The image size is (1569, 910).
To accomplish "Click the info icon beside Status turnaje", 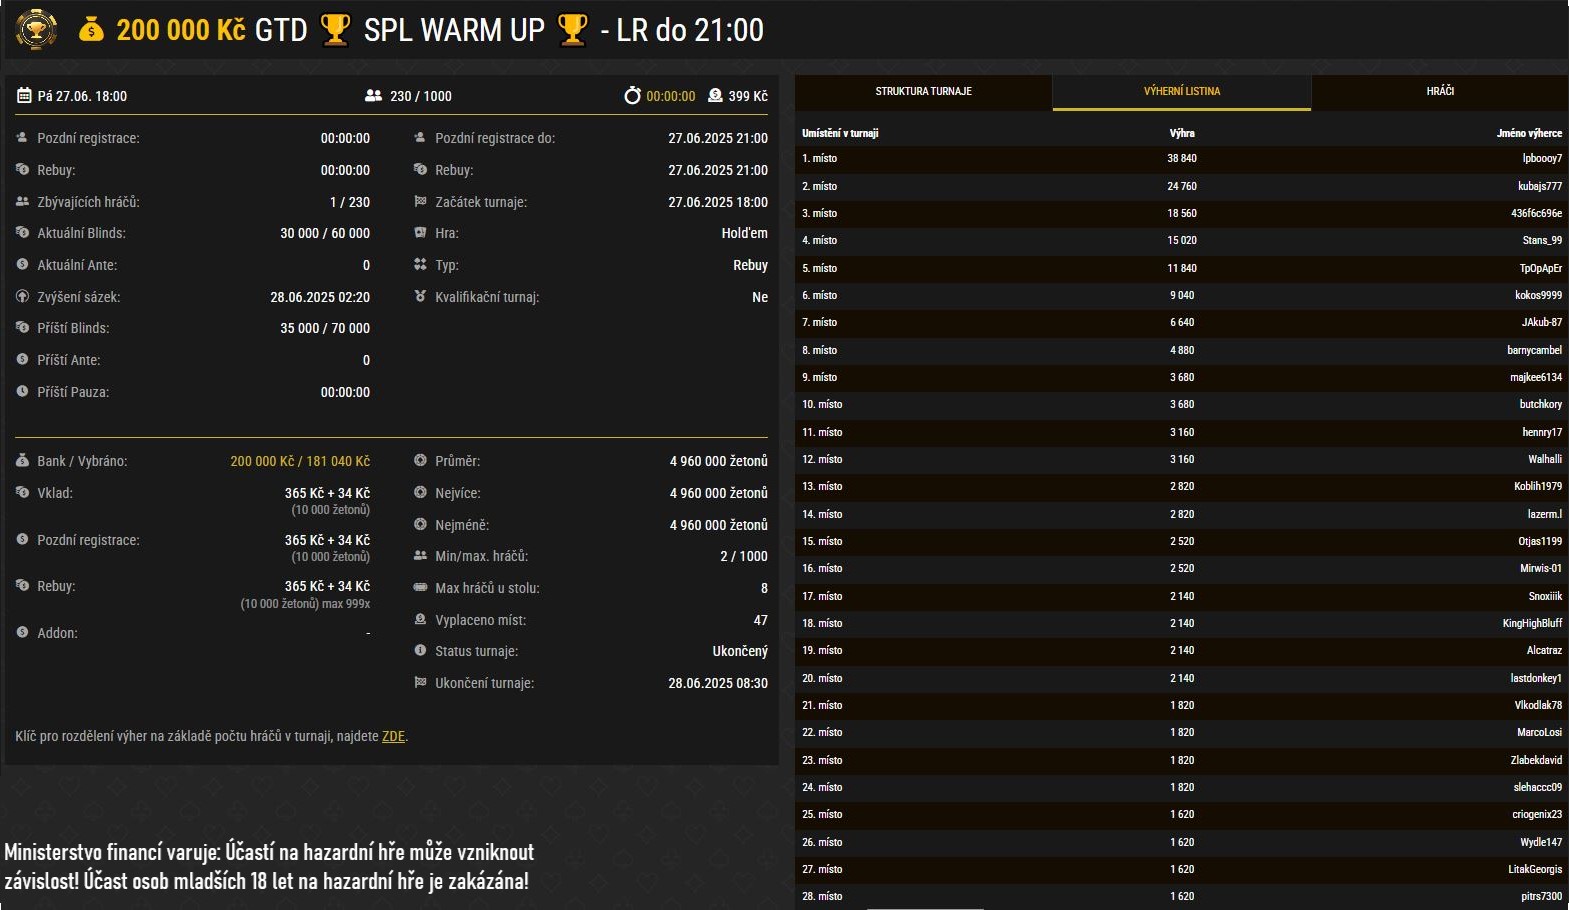I will [420, 651].
